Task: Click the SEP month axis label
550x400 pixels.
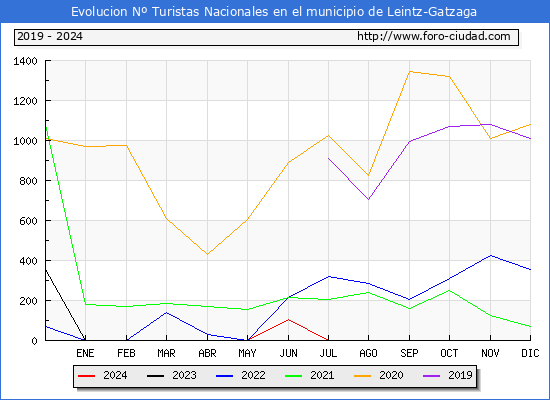Action: pos(409,353)
